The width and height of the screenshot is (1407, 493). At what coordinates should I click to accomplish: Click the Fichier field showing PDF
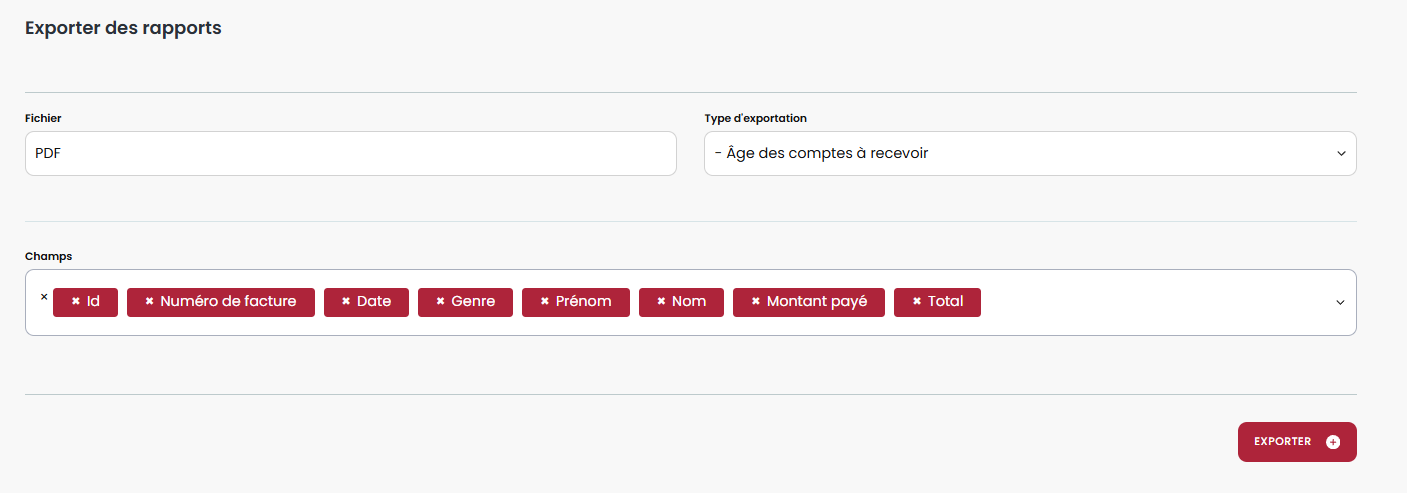coord(350,154)
